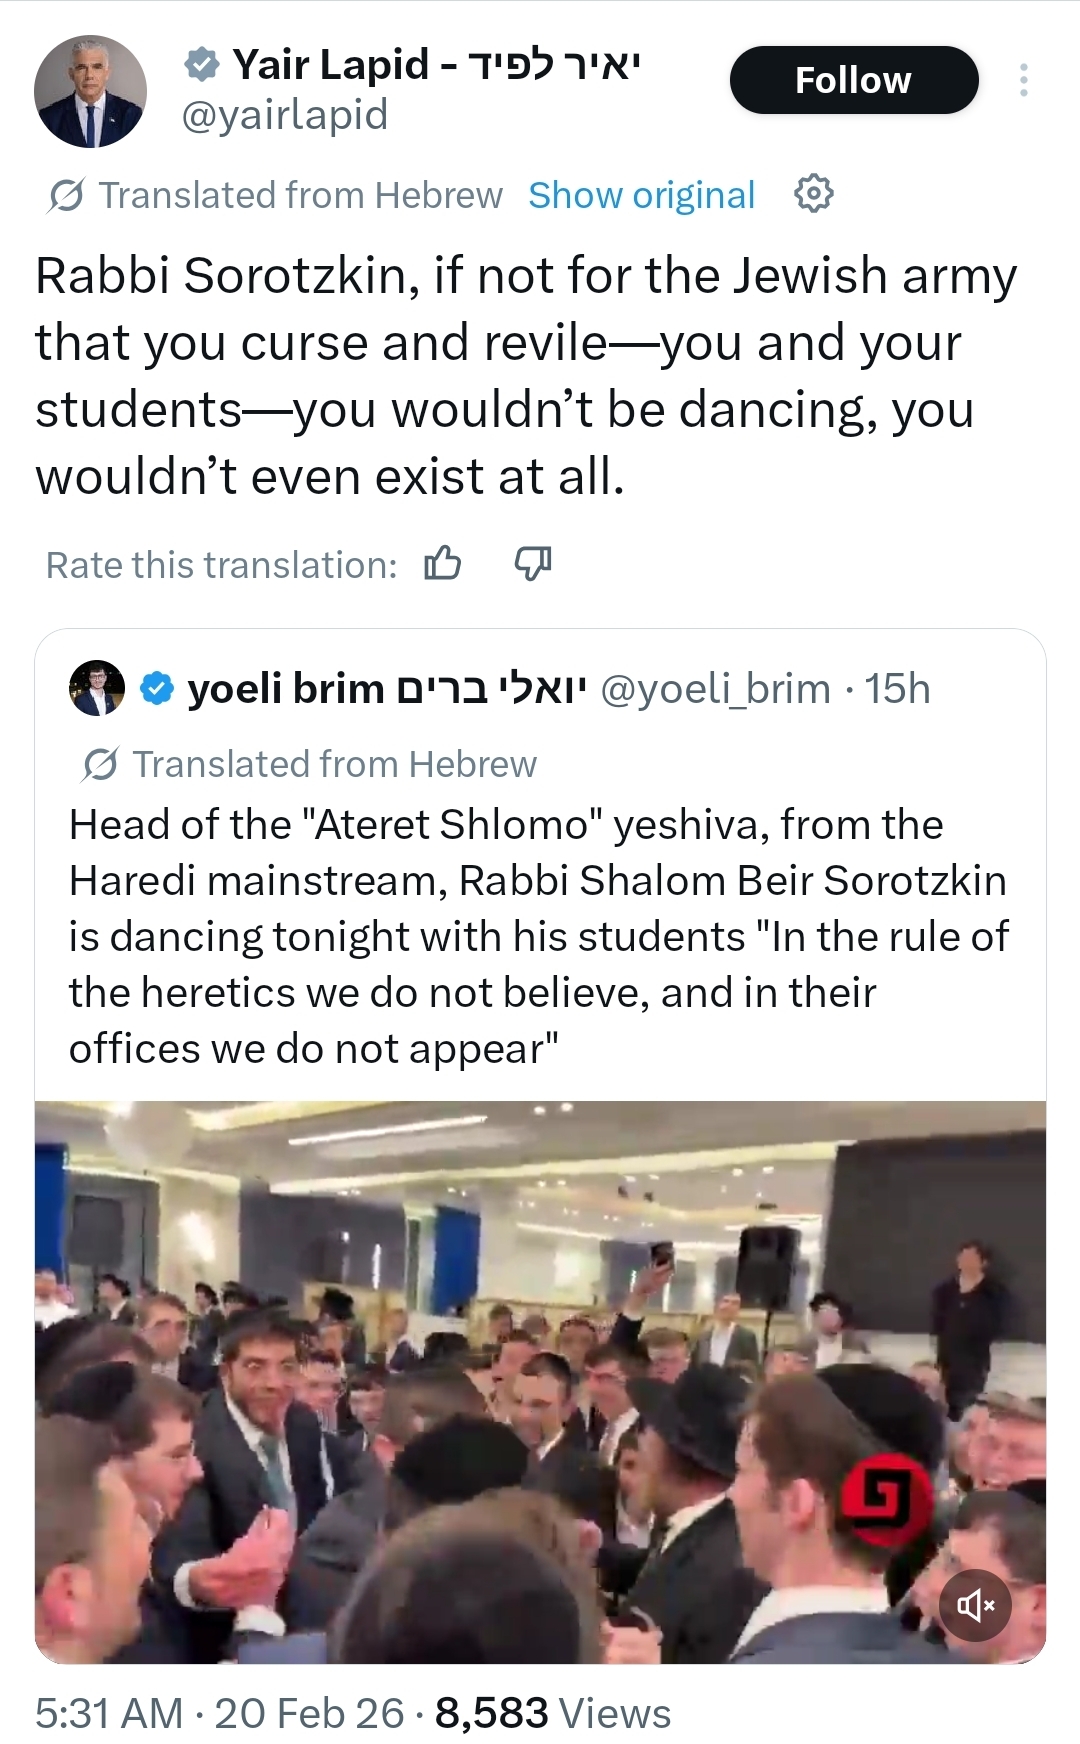Tap the Follow button

coord(853,80)
